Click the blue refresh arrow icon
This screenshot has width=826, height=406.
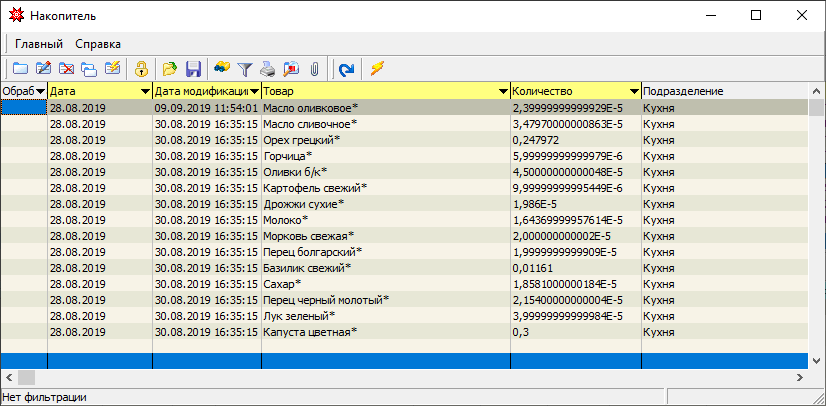pos(346,69)
